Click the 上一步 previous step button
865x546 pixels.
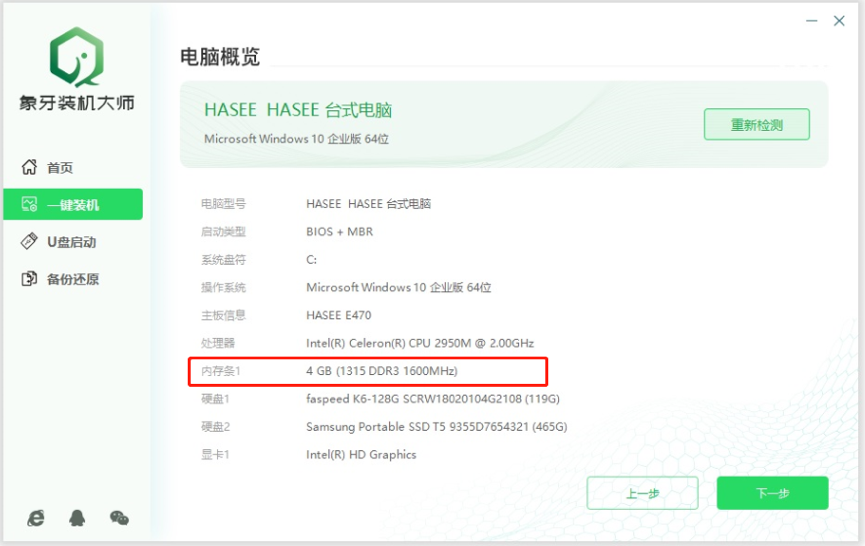(642, 493)
